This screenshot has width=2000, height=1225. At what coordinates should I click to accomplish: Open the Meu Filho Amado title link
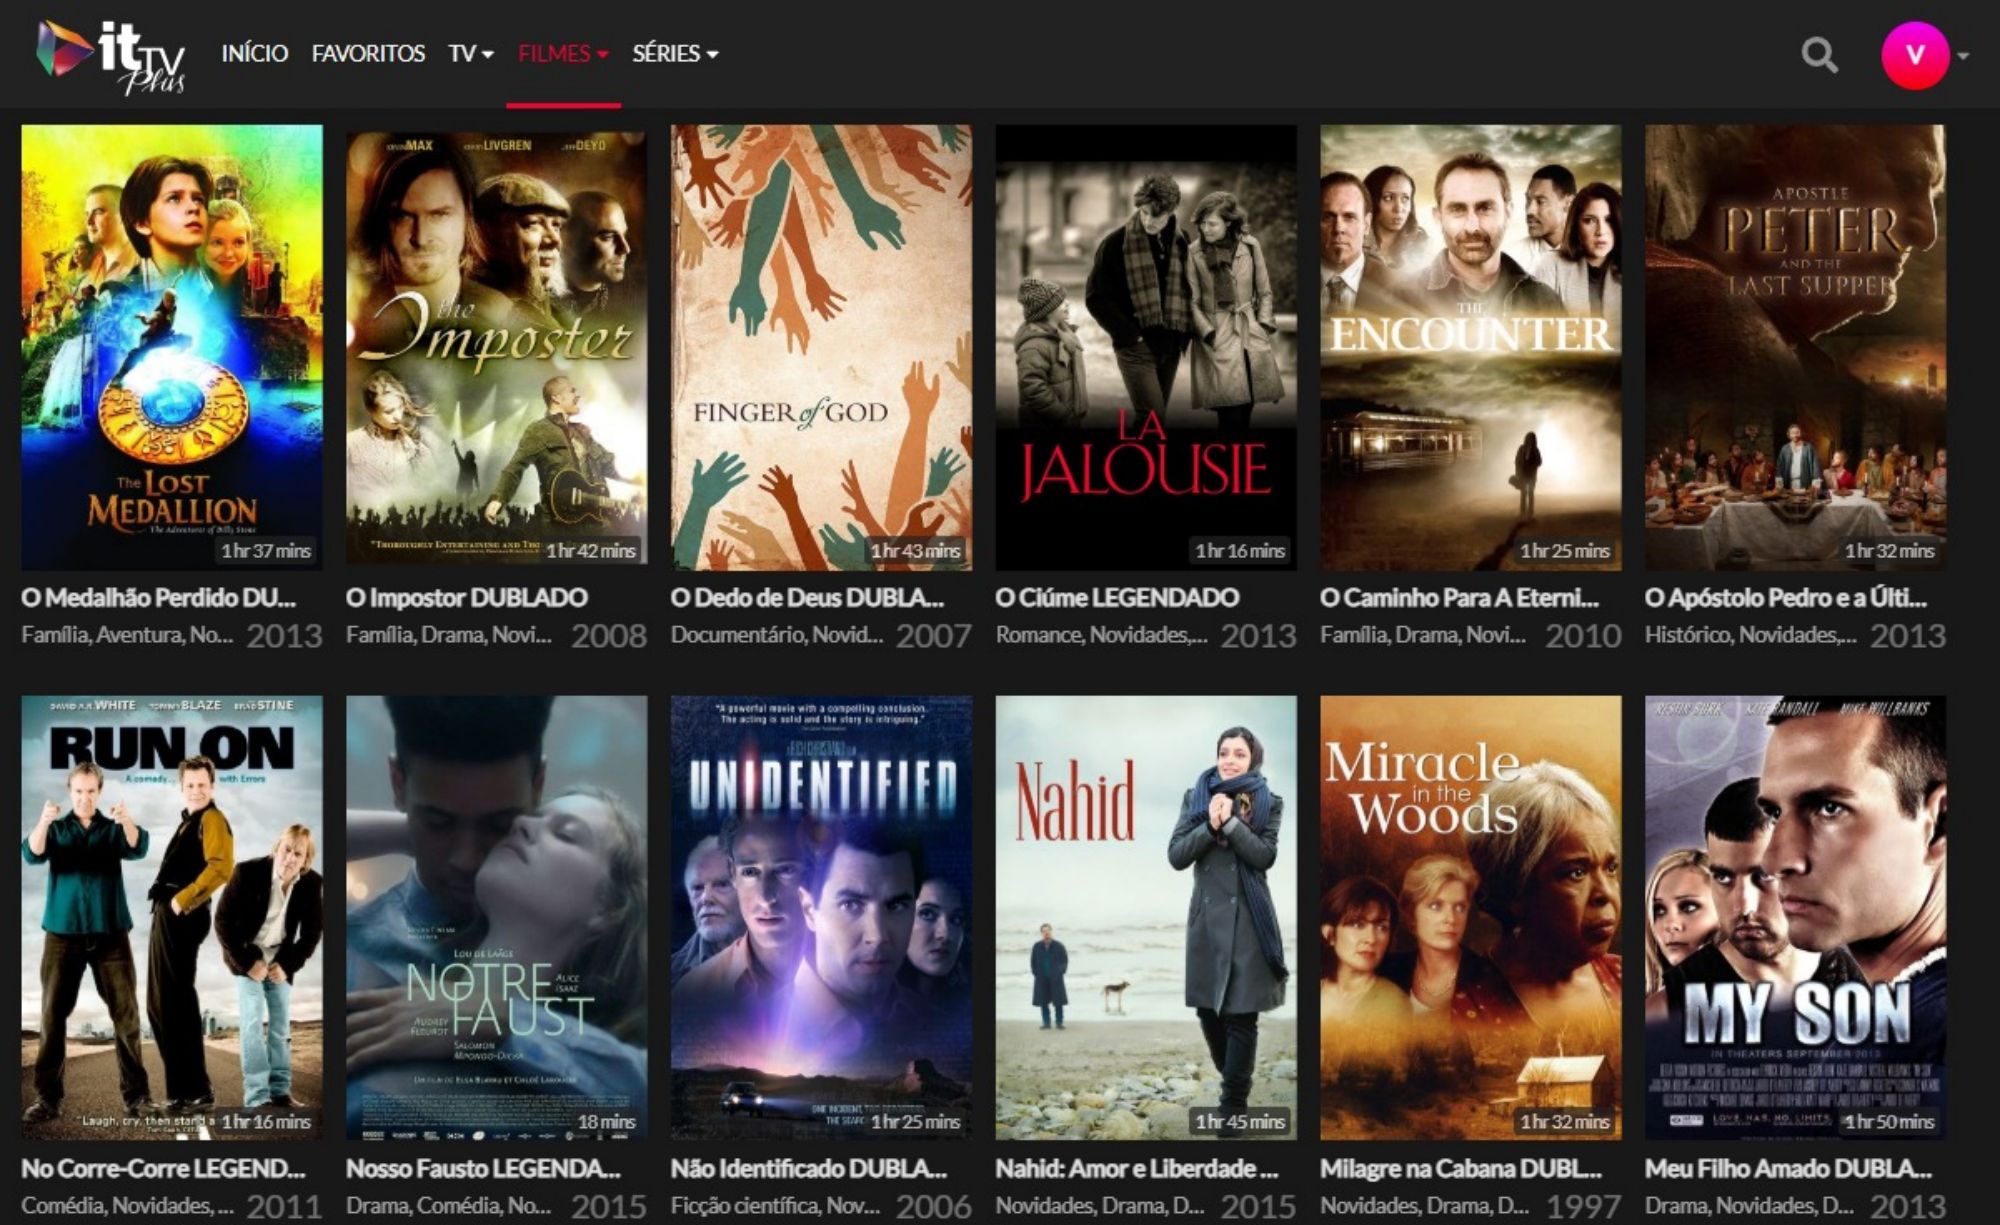tap(1787, 1168)
